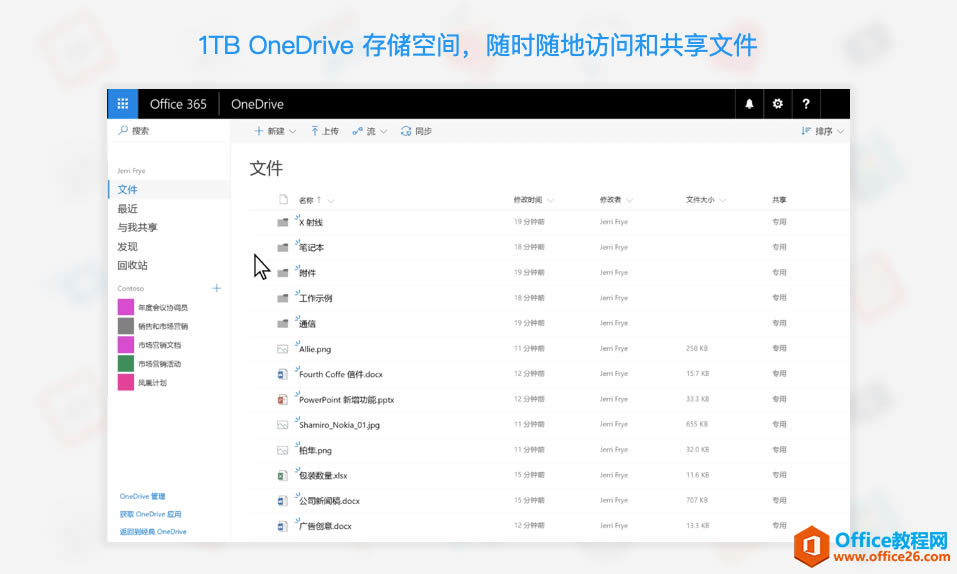957x574 pixels.
Task: Open the 工作示例 folder name
Action: [316, 299]
